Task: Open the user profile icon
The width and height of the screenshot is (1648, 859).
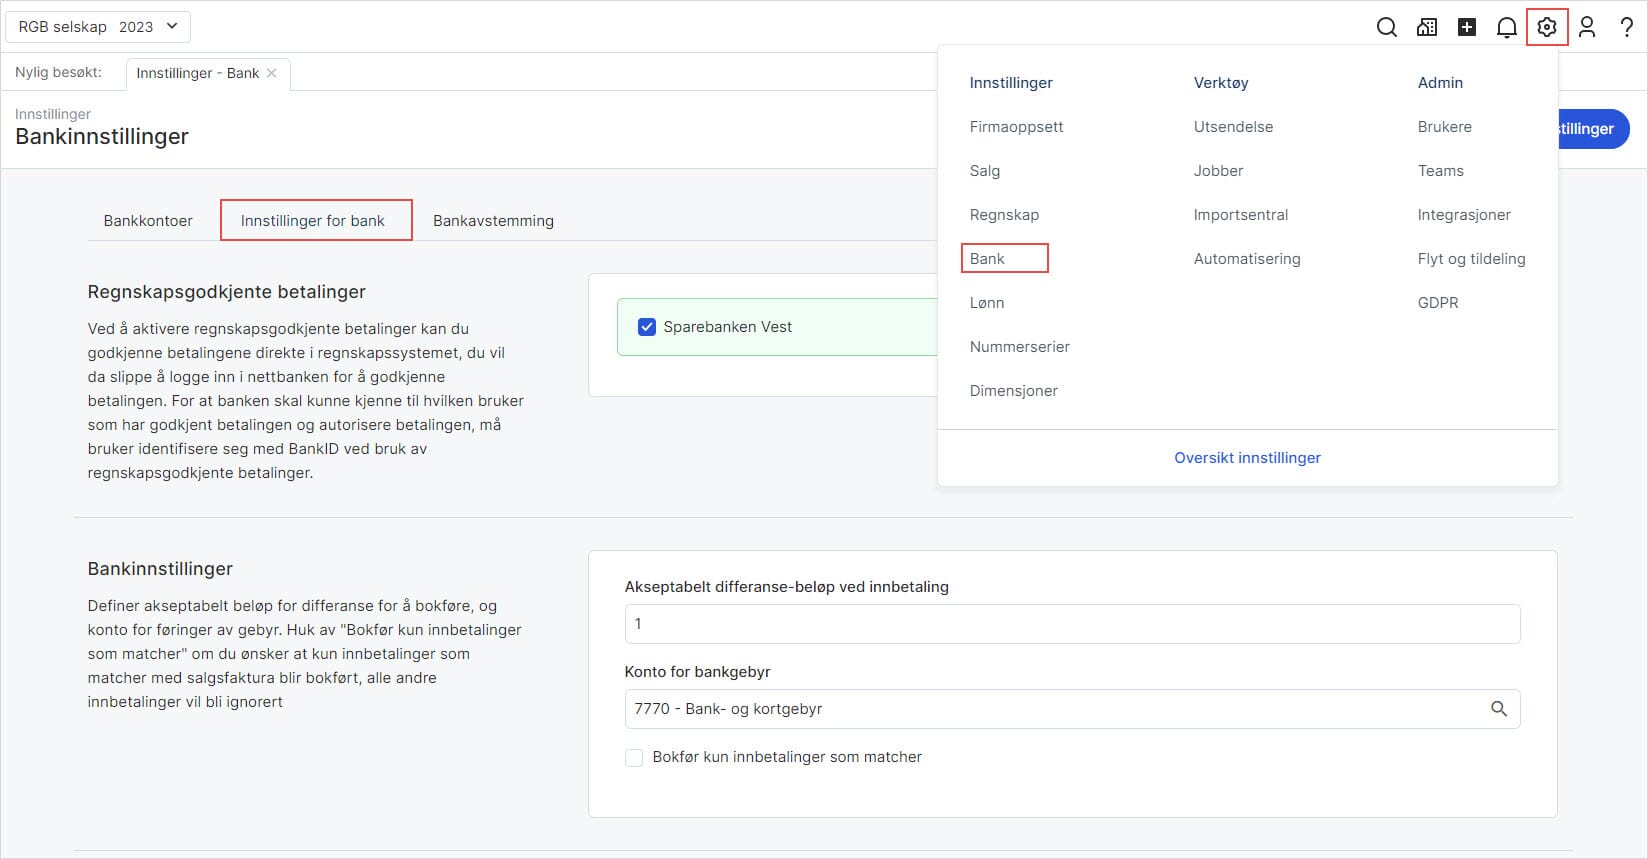Action: [1587, 27]
